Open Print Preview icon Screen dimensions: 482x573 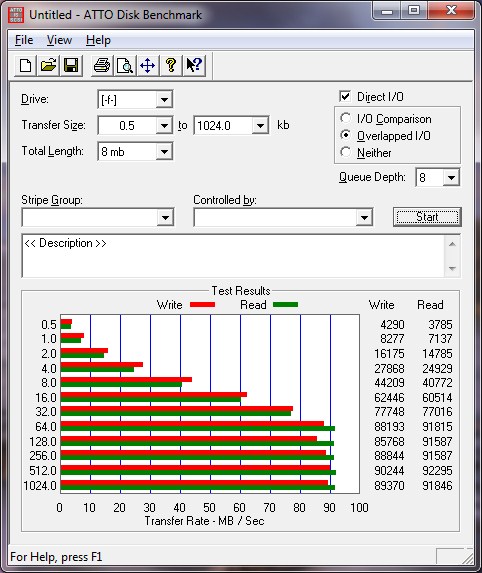125,66
